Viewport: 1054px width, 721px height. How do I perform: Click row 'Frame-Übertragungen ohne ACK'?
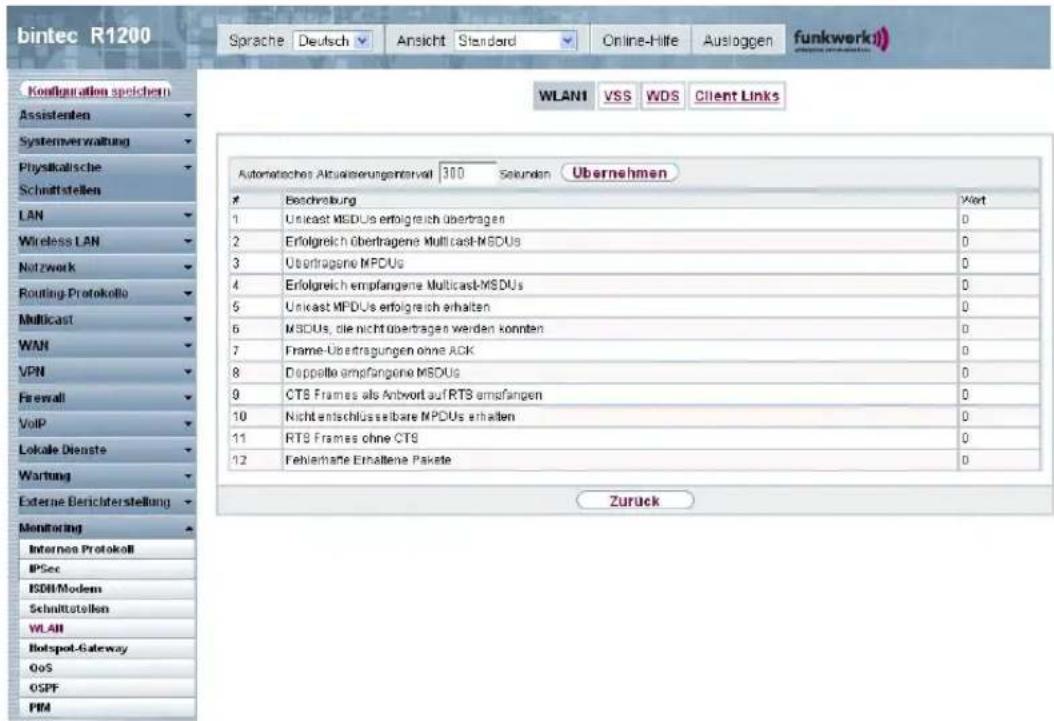pyautogui.click(x=634, y=351)
